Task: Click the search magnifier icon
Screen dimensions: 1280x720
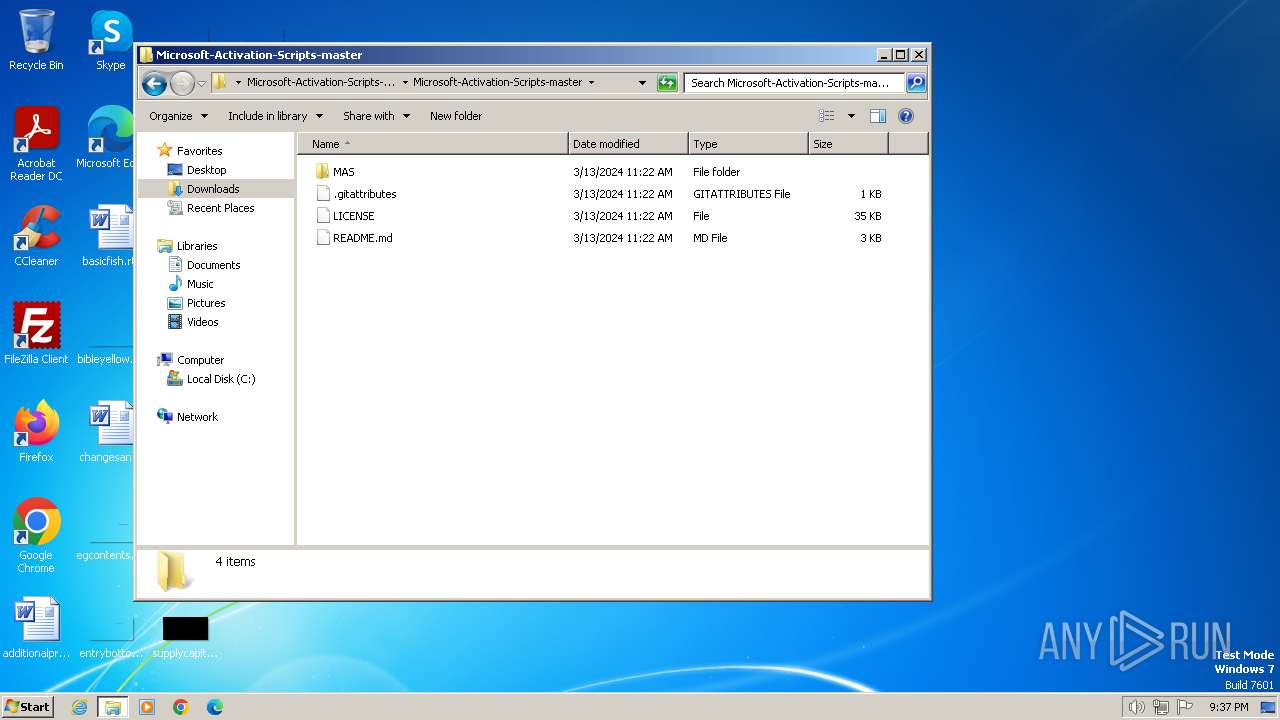Action: pyautogui.click(x=916, y=83)
